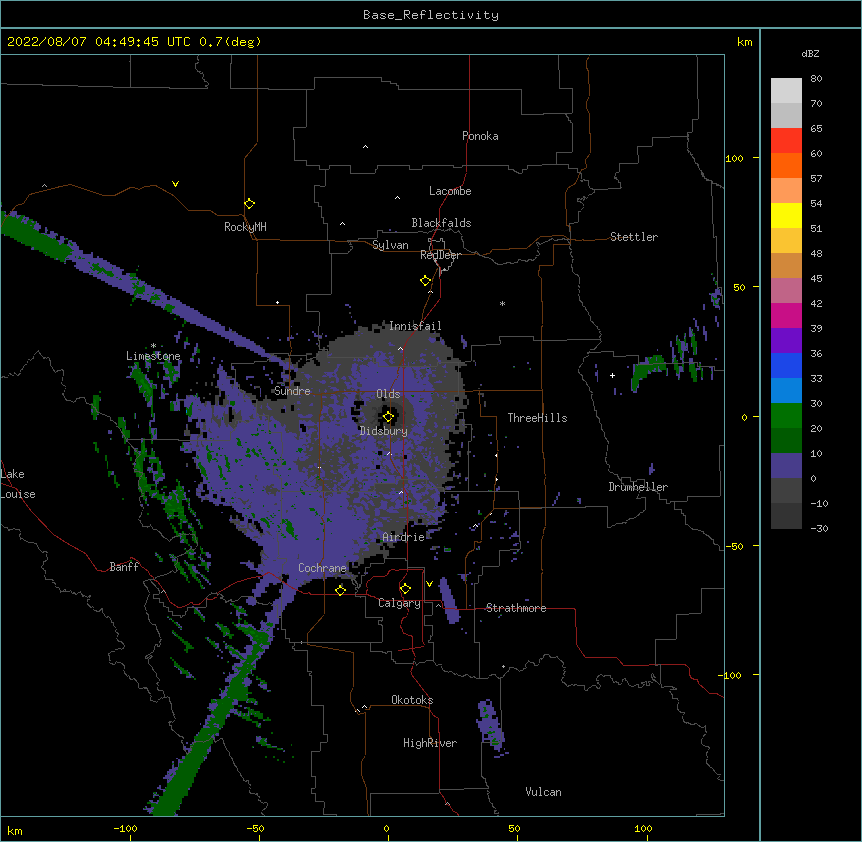Click the white asterisk marker above Limestone
The height and width of the screenshot is (842, 862).
click(x=153, y=346)
